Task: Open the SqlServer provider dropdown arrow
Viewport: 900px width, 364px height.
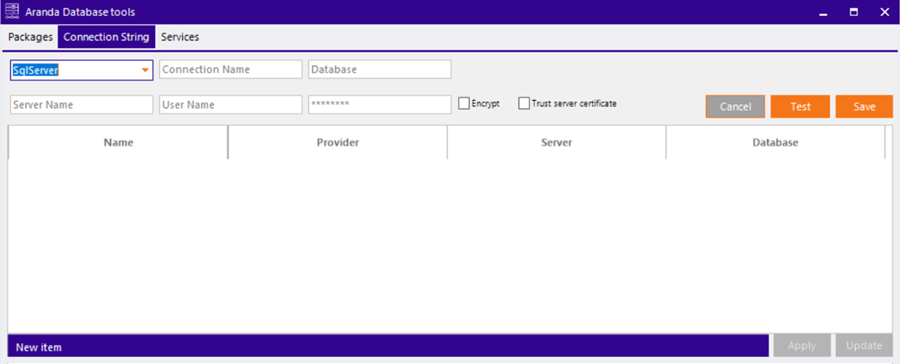Action: tap(145, 70)
